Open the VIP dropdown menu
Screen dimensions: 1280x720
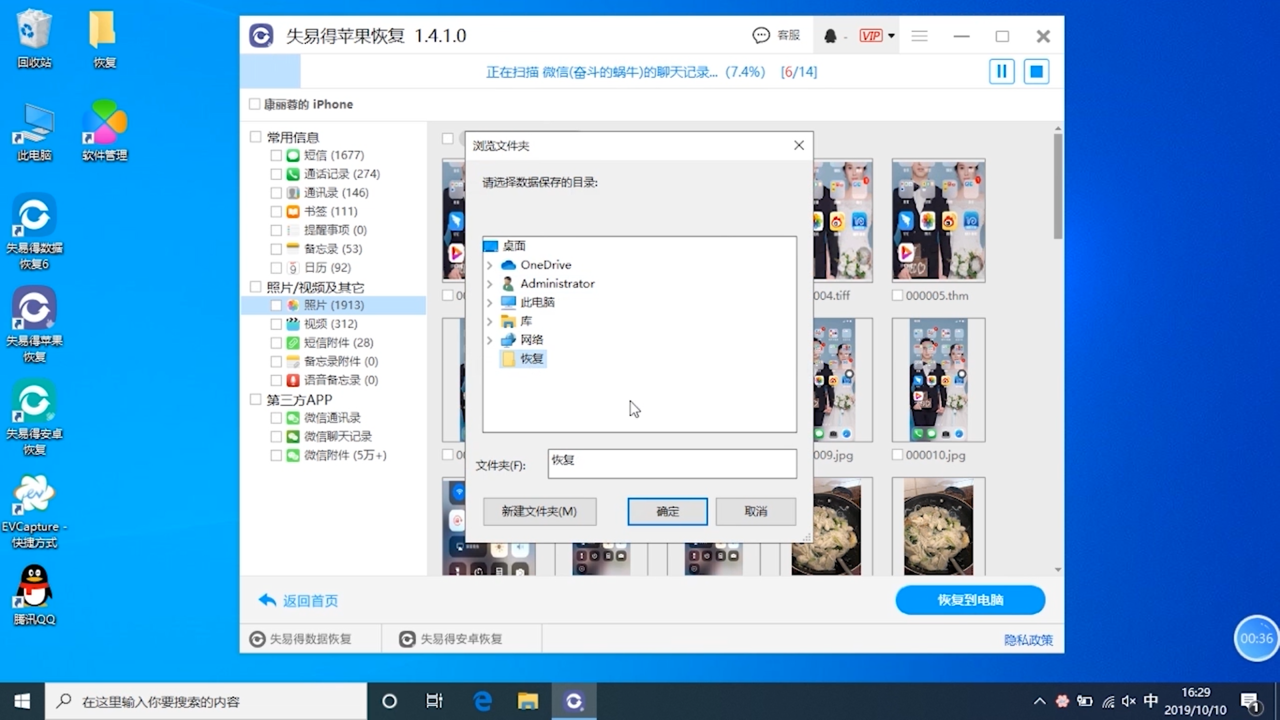(877, 36)
